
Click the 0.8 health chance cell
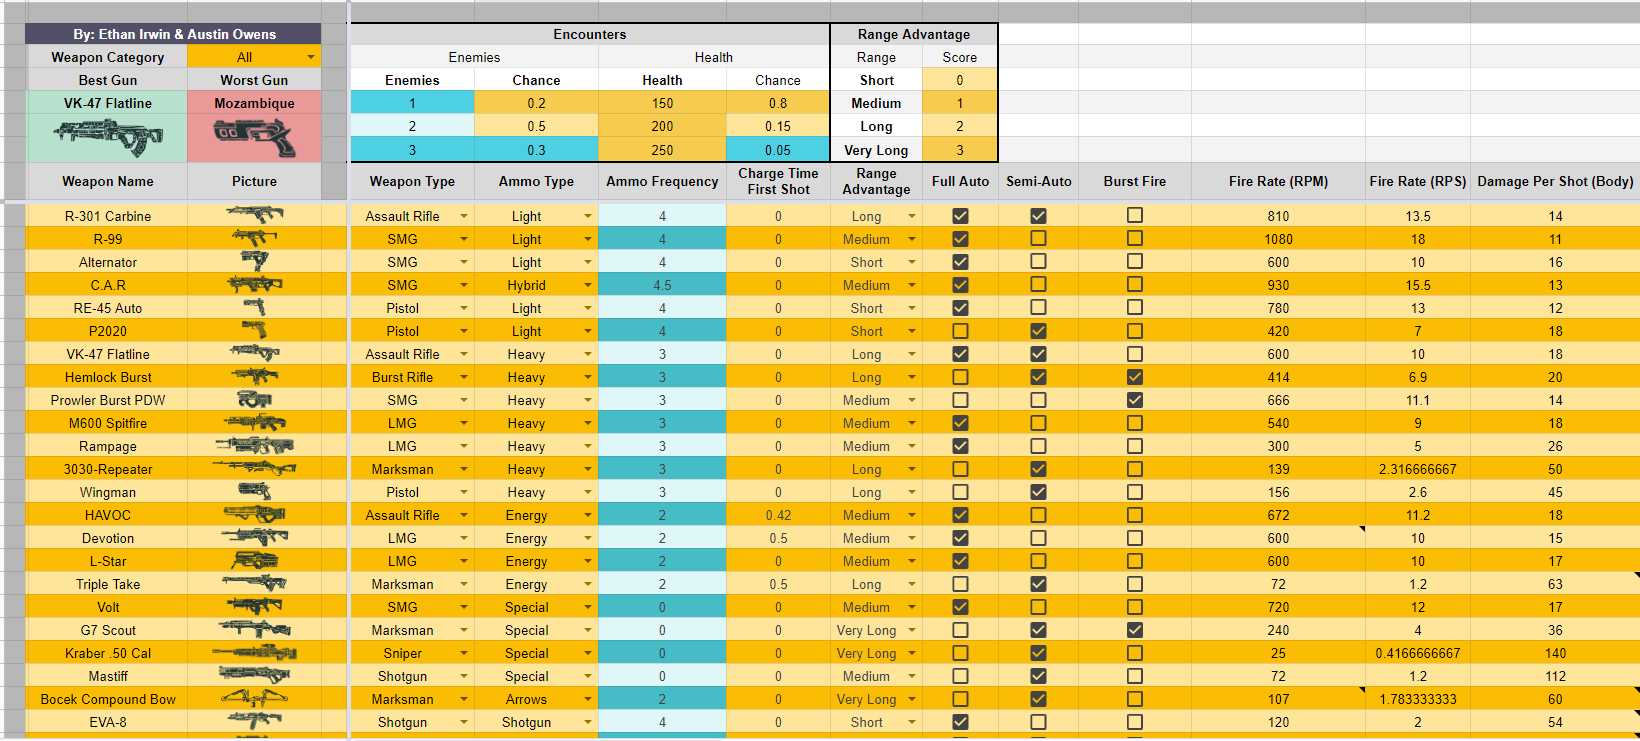[x=778, y=103]
